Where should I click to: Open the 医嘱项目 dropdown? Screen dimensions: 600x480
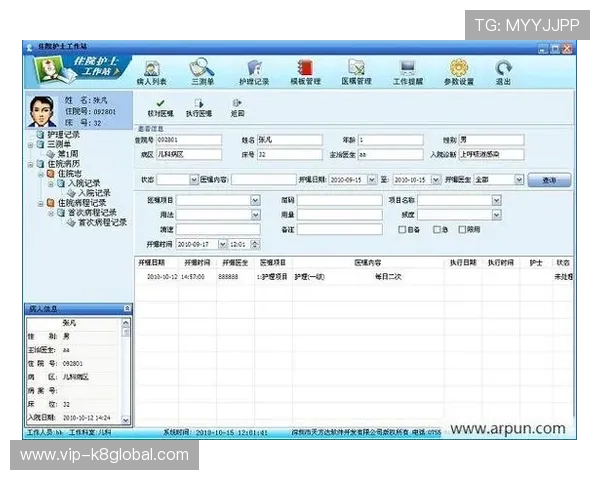(x=255, y=200)
